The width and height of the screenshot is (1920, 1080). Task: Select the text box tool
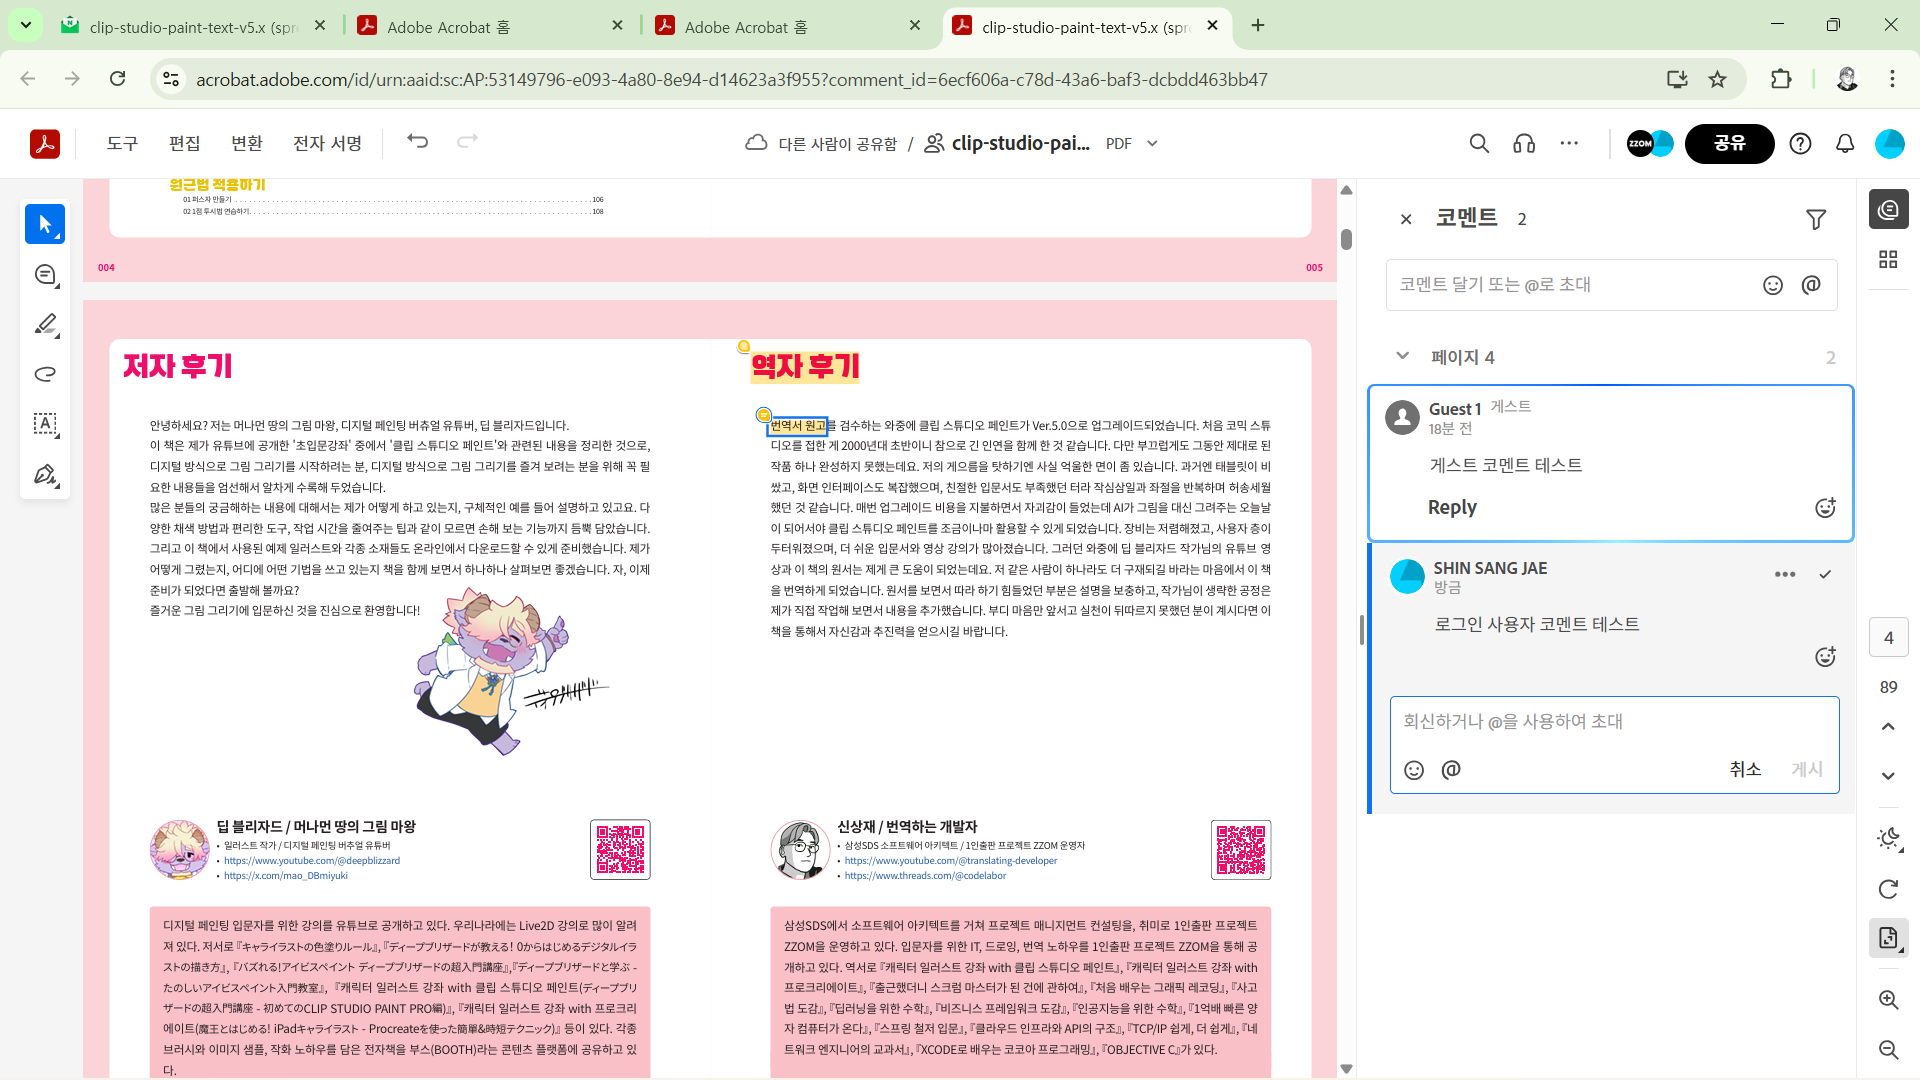point(45,424)
